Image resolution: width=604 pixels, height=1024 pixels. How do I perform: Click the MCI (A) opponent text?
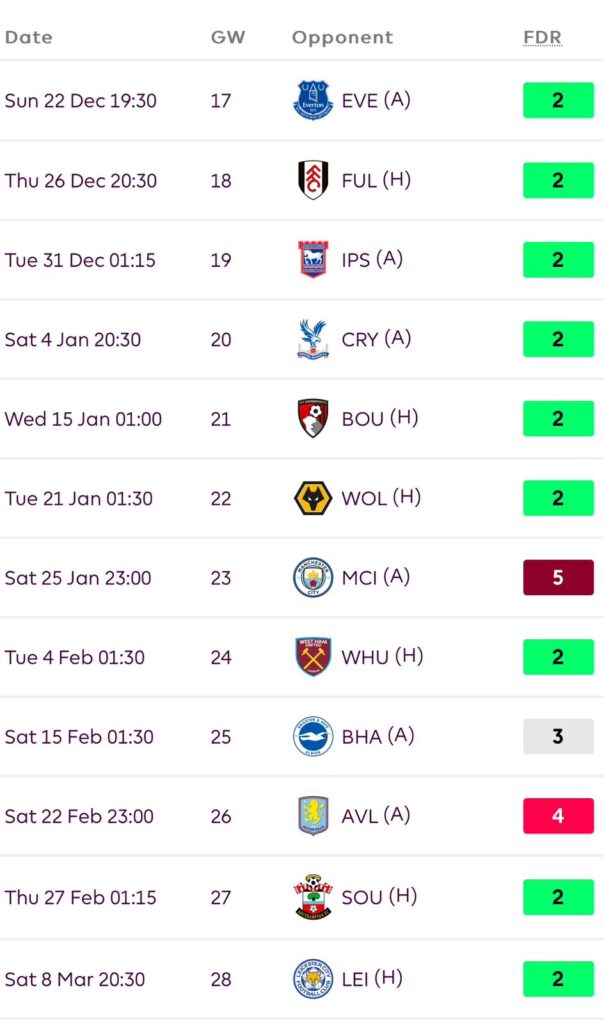coord(376,578)
